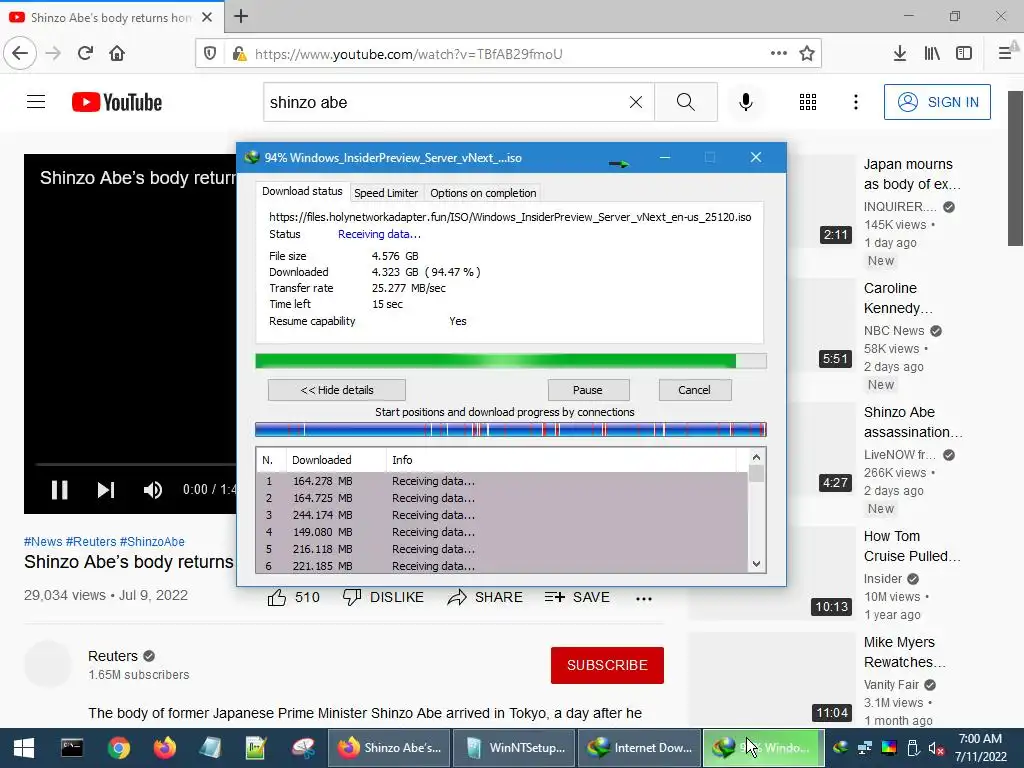Mute the video player volume

tap(153, 490)
